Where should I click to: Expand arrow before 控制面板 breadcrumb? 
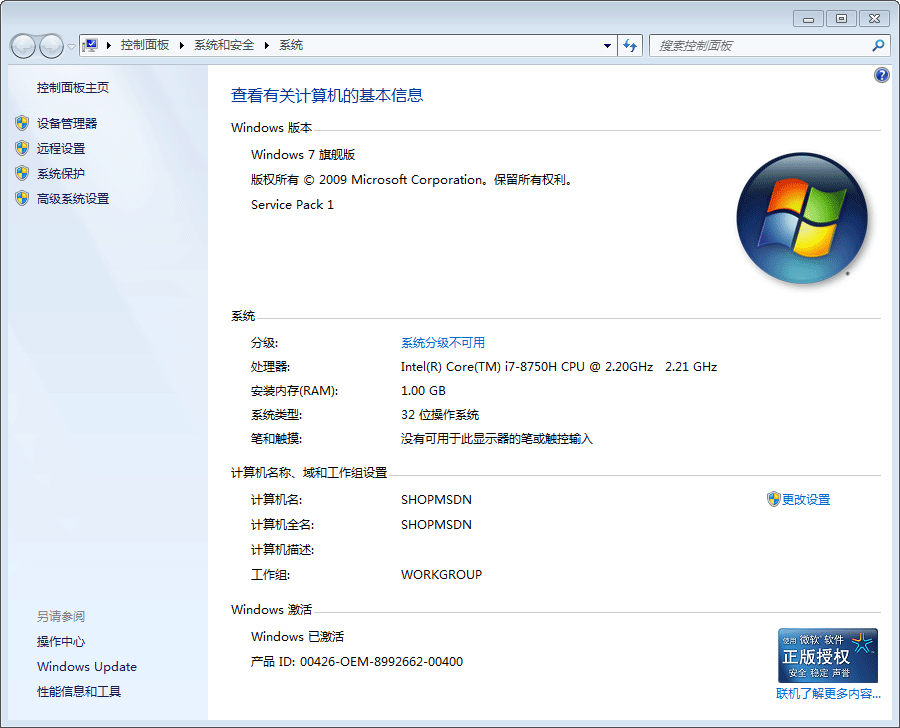[x=108, y=45]
